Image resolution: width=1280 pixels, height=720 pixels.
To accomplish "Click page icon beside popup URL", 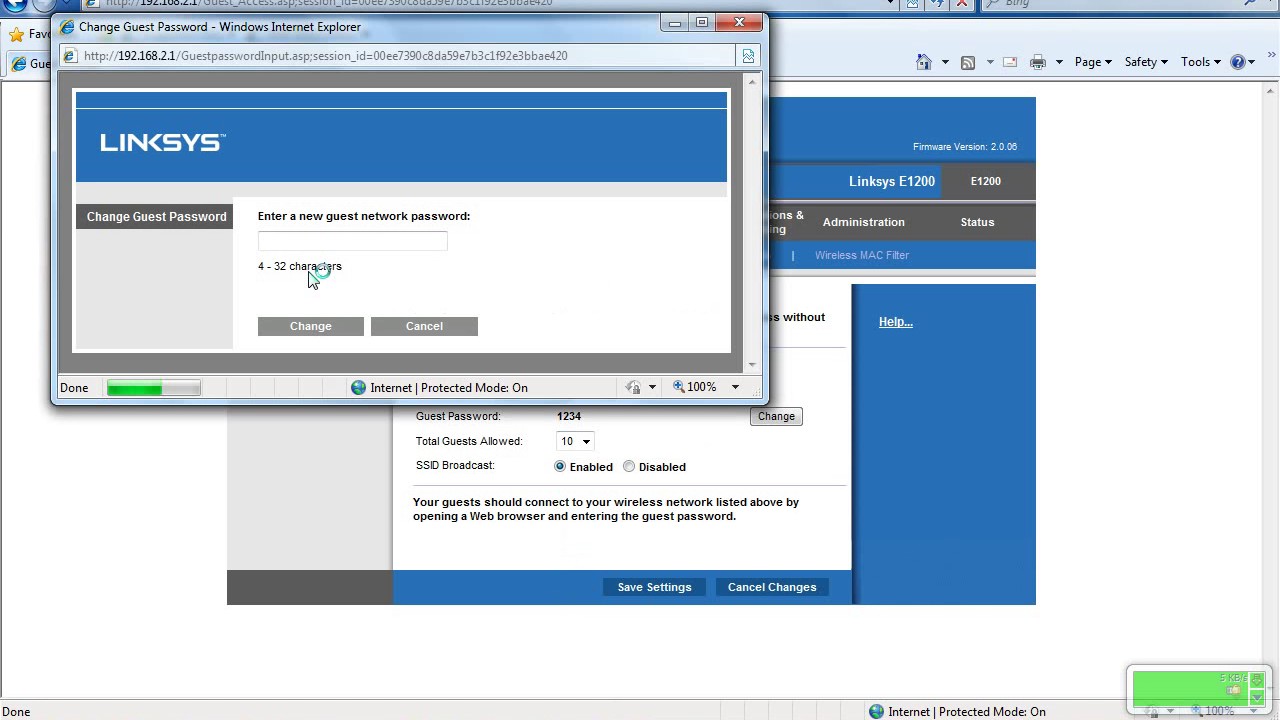I will [69, 56].
